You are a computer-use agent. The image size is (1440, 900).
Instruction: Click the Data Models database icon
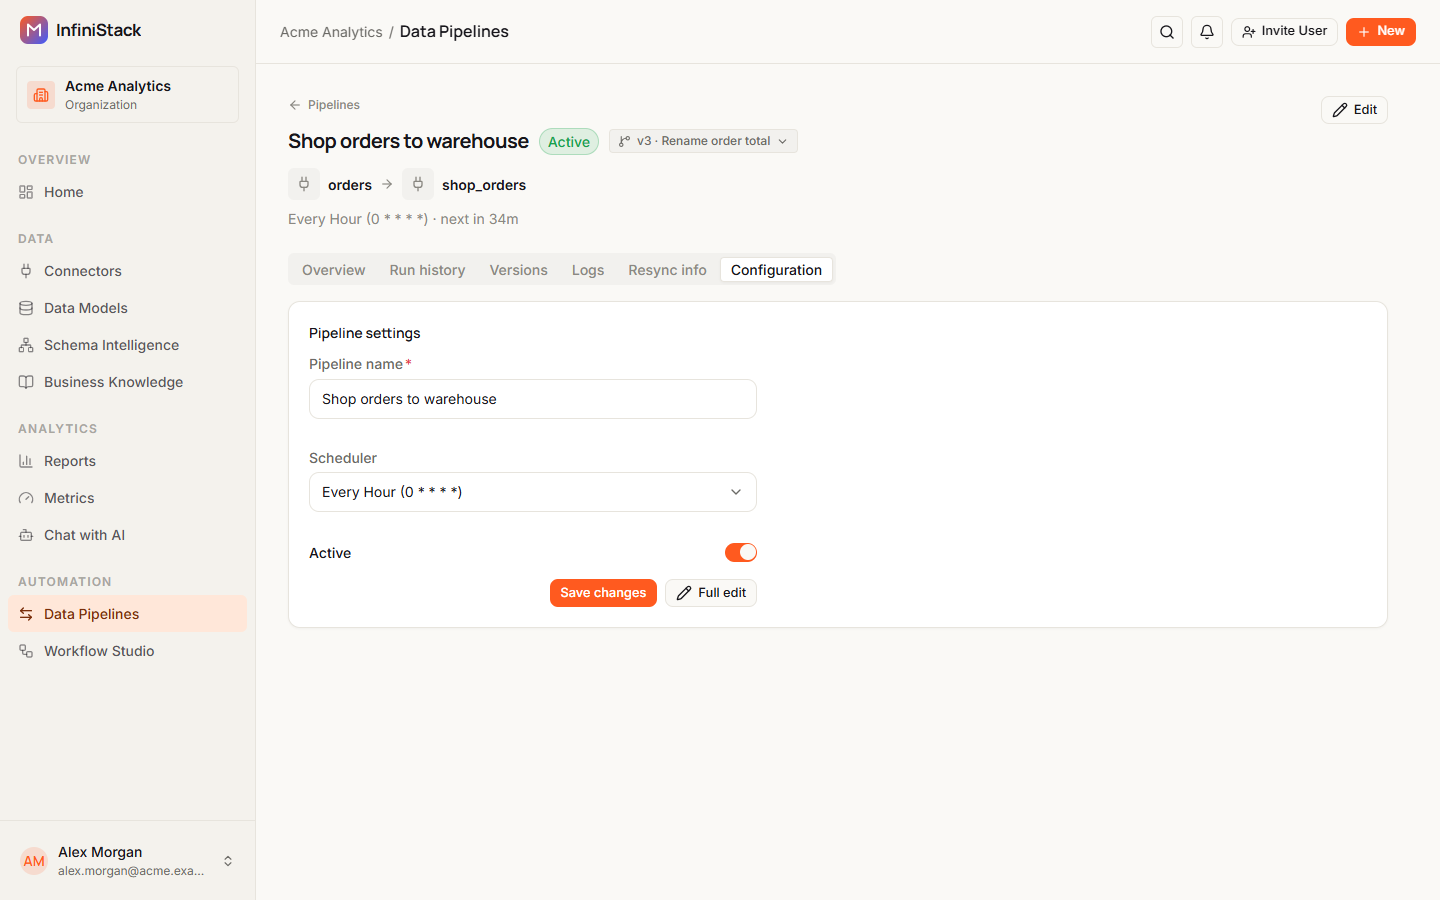[26, 308]
